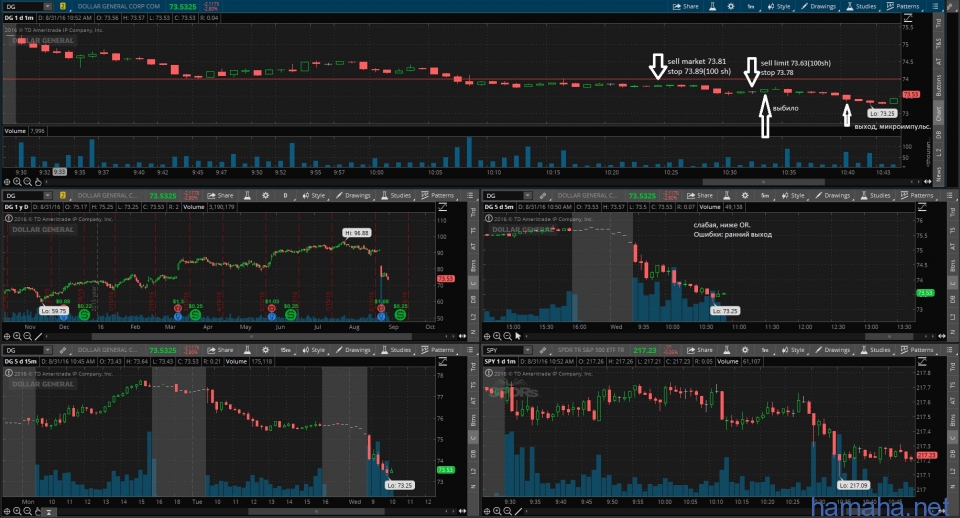
Task: Open the Style menu in the DG daily chart toolbar
Action: [x=314, y=195]
